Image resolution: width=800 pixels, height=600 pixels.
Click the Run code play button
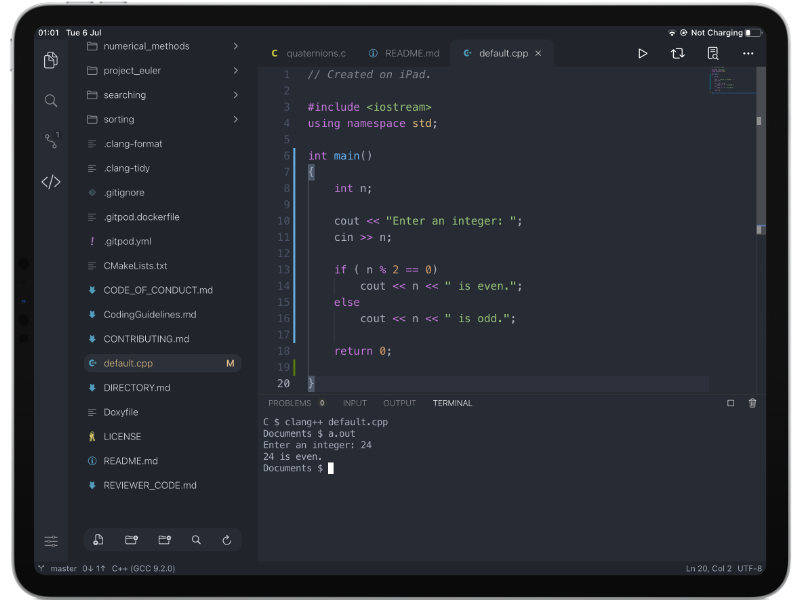pos(643,53)
